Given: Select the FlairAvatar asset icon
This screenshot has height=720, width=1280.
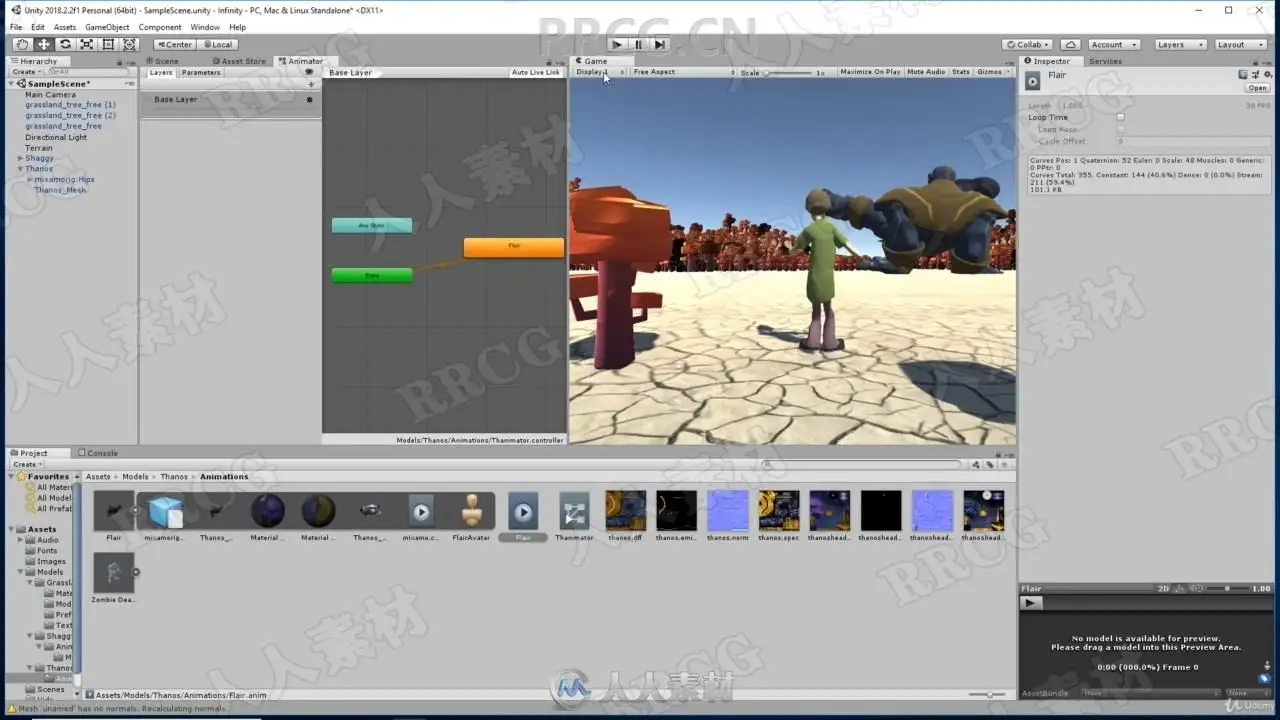Looking at the screenshot, I should coord(472,511).
